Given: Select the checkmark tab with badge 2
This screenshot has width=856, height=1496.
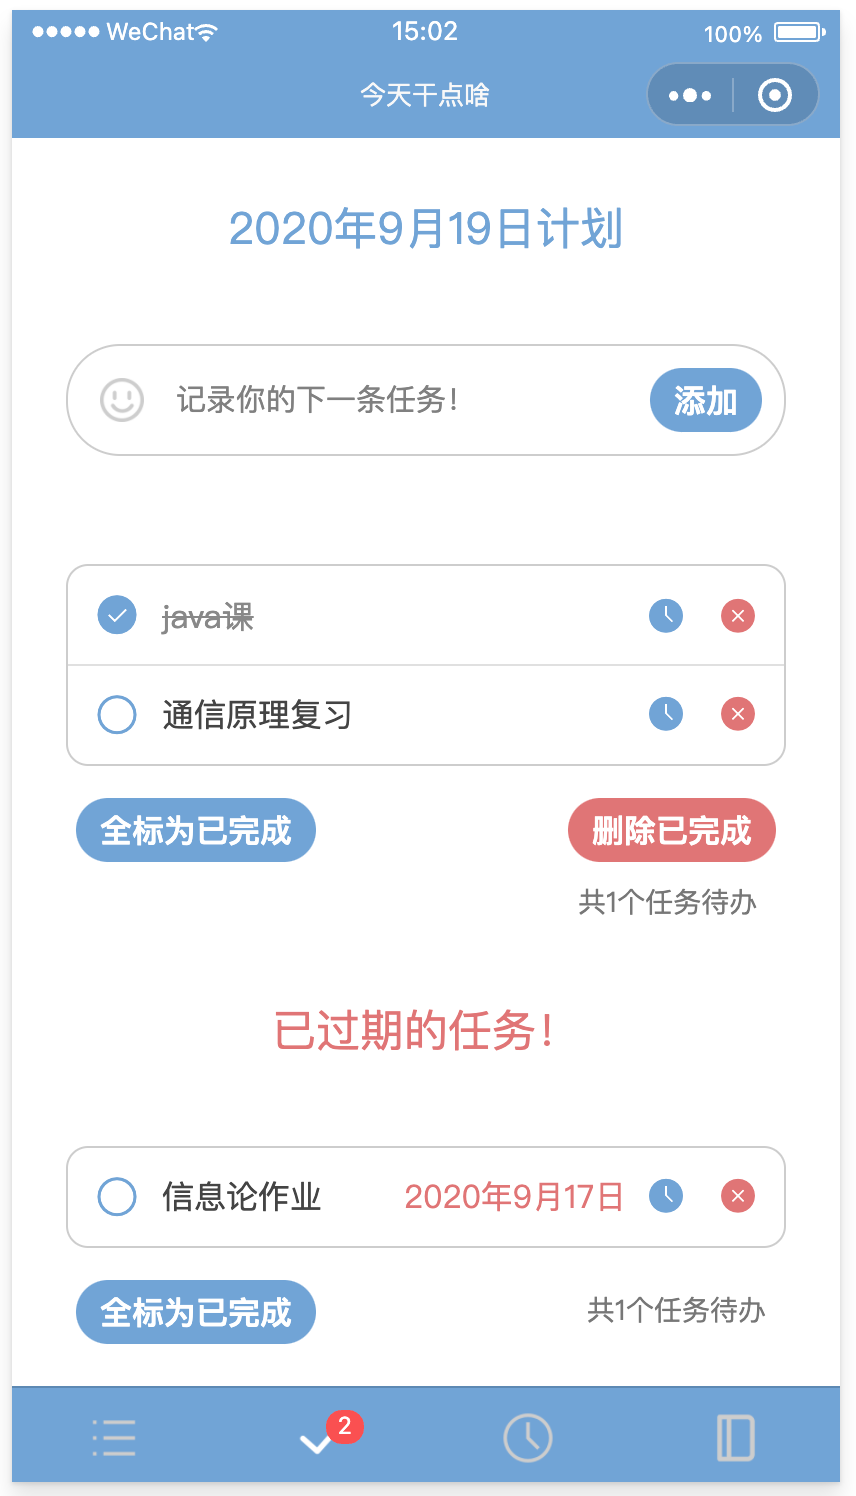Looking at the screenshot, I should tap(318, 1440).
